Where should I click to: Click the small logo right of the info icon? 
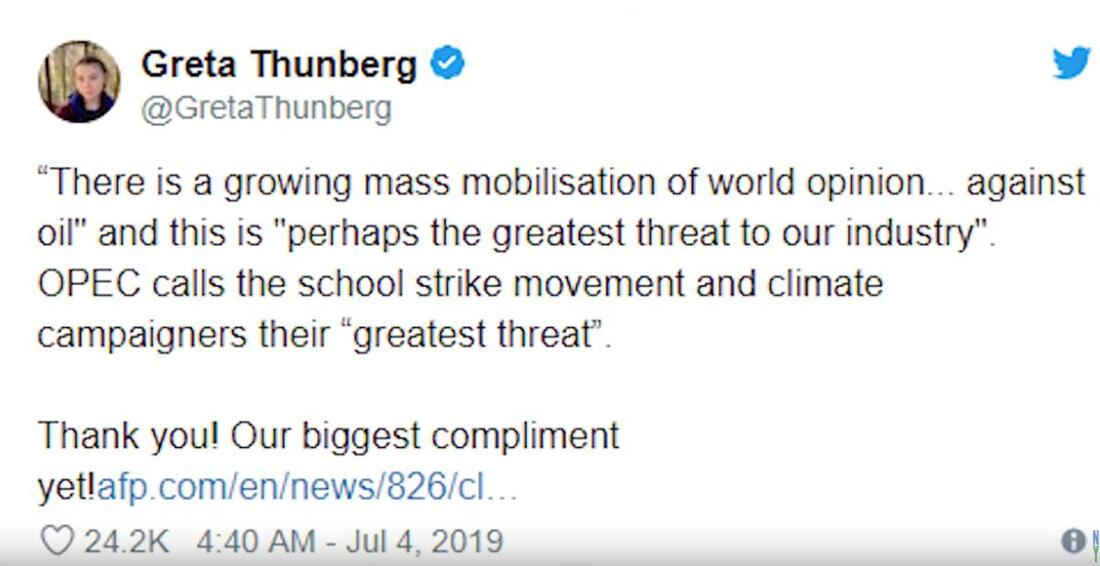point(1094,541)
